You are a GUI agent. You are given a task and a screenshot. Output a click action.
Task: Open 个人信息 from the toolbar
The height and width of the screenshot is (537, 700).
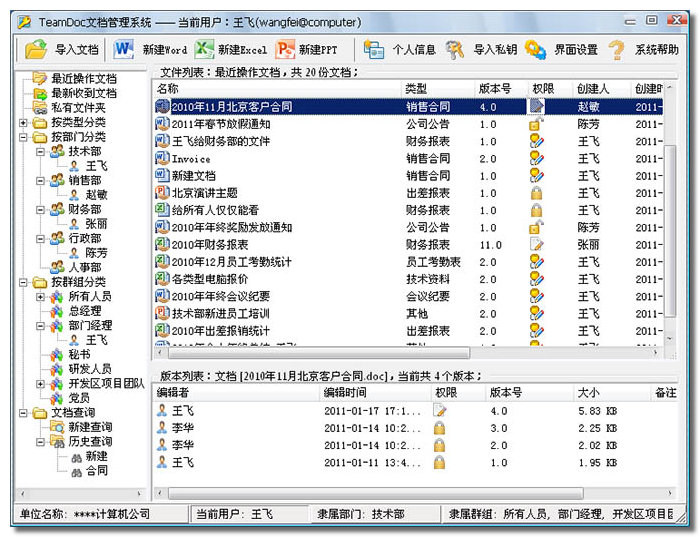(x=374, y=49)
